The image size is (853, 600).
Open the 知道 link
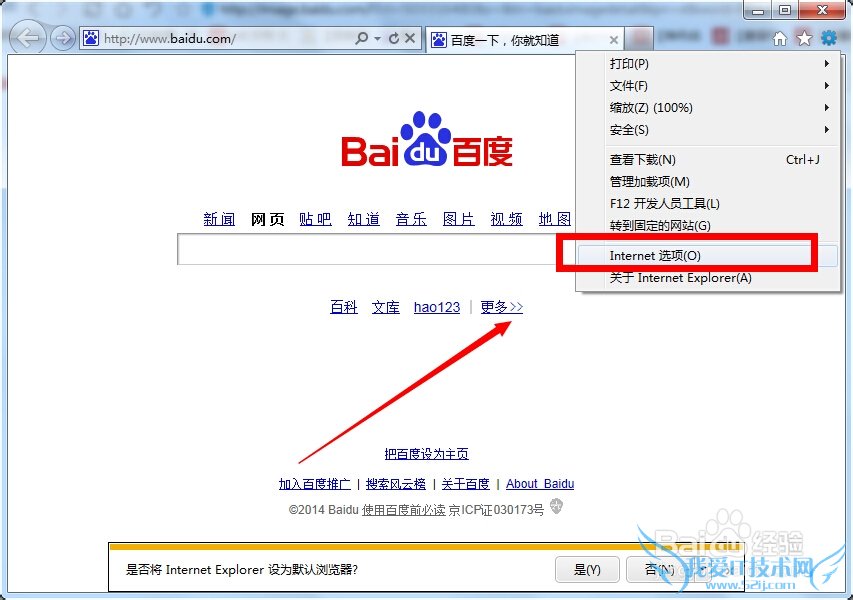363,219
